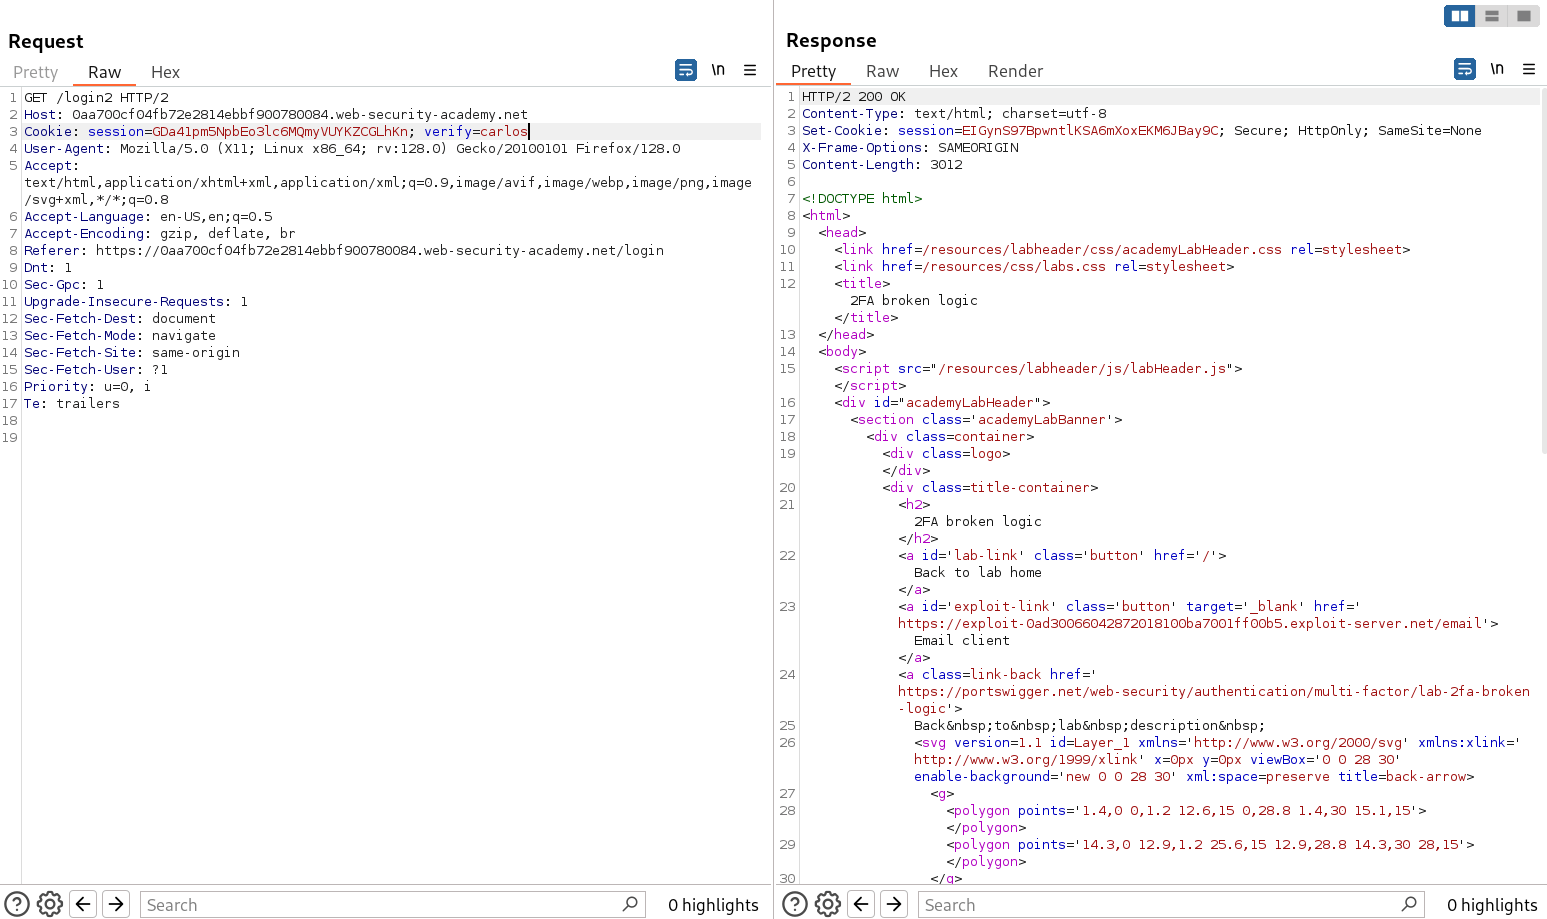Open Request search settings gear
The width and height of the screenshot is (1547, 919).
[x=50, y=904]
